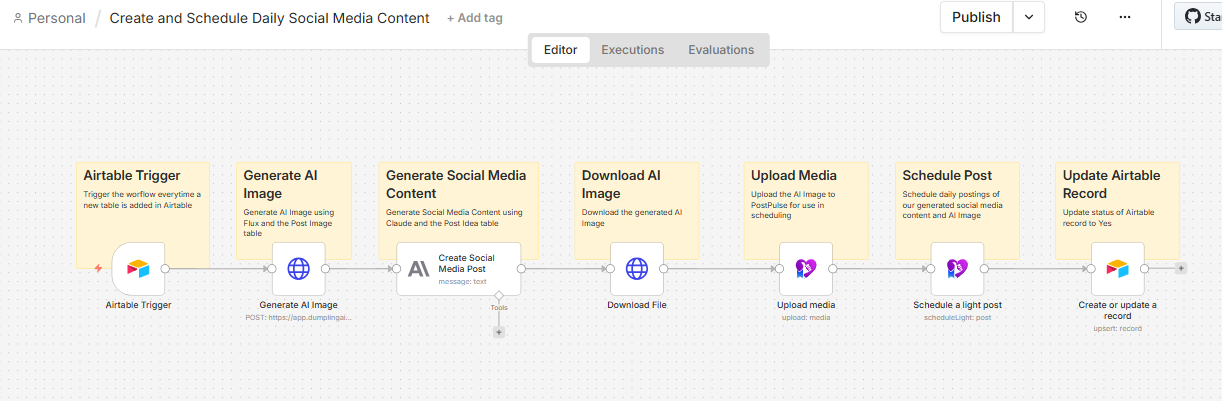Open the Airtable Trigger node
The height and width of the screenshot is (401, 1222).
pyautogui.click(x=138, y=268)
